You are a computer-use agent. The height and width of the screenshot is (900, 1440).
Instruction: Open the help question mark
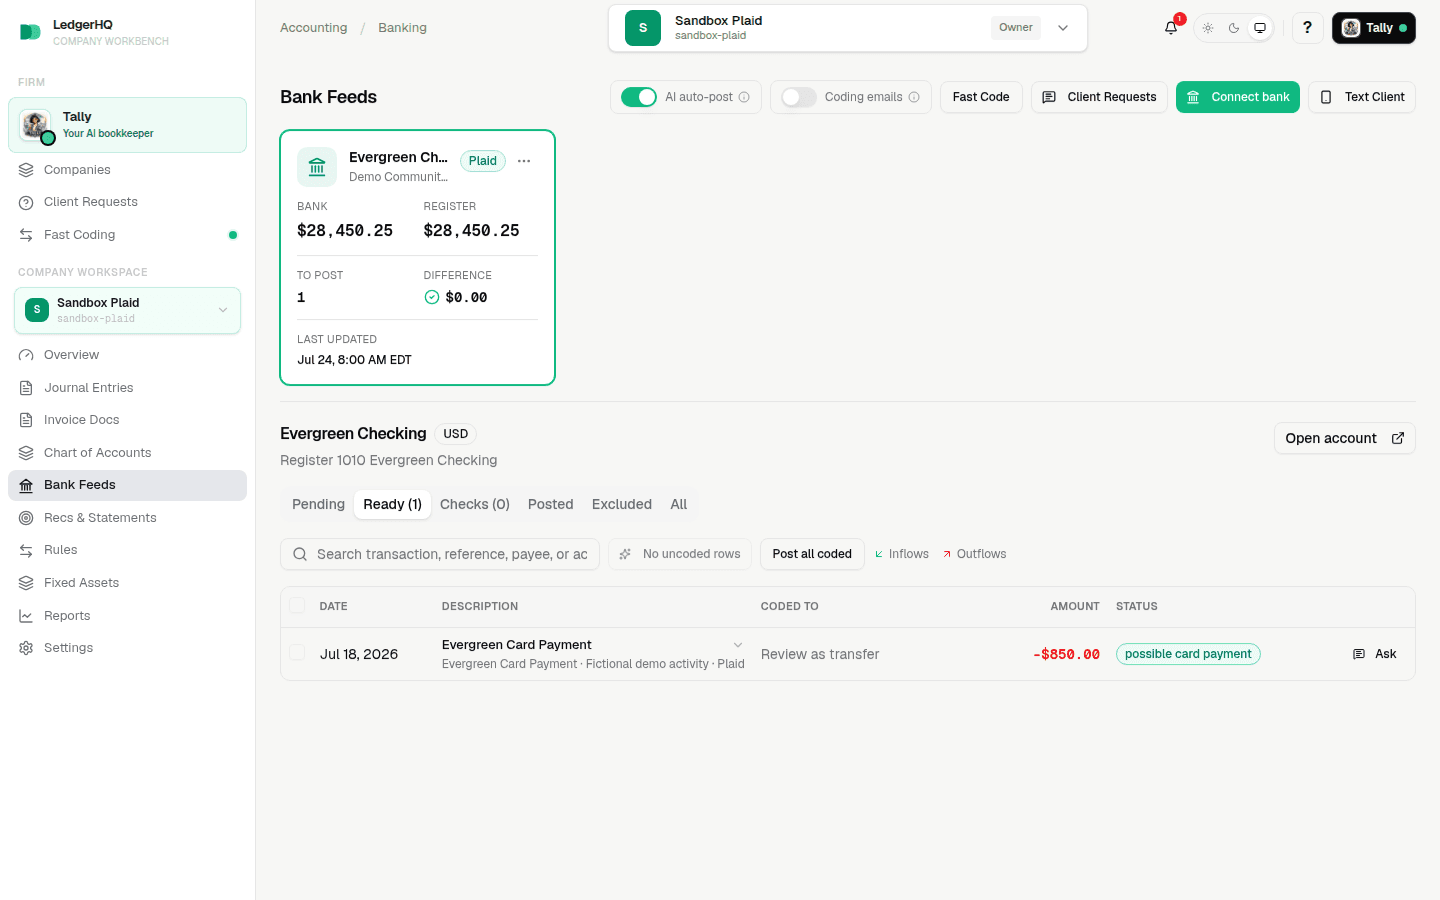click(x=1307, y=28)
